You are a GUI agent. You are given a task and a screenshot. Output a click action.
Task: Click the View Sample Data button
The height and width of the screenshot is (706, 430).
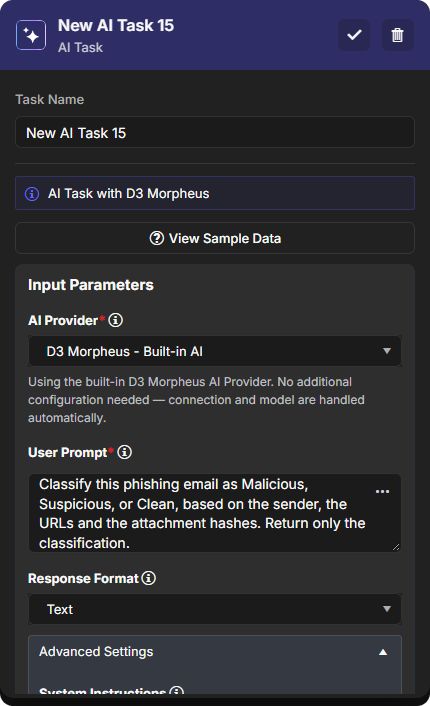(215, 238)
